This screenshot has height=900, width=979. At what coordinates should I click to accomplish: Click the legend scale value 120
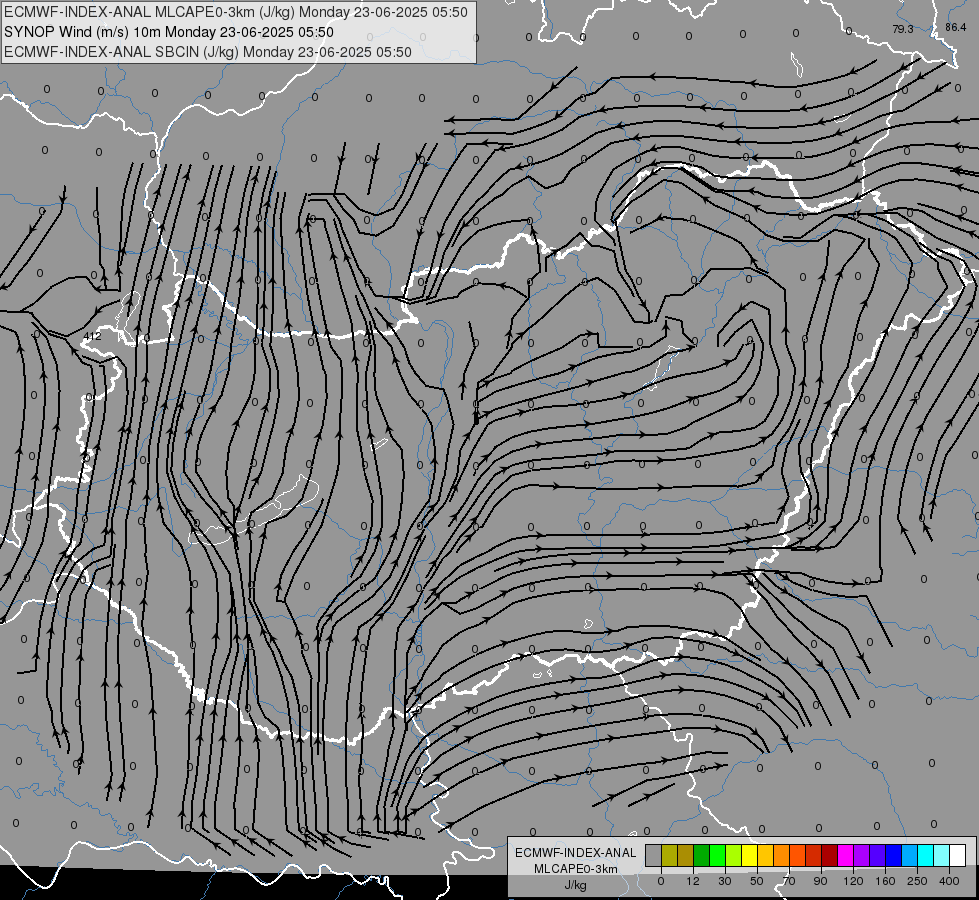coord(854,881)
